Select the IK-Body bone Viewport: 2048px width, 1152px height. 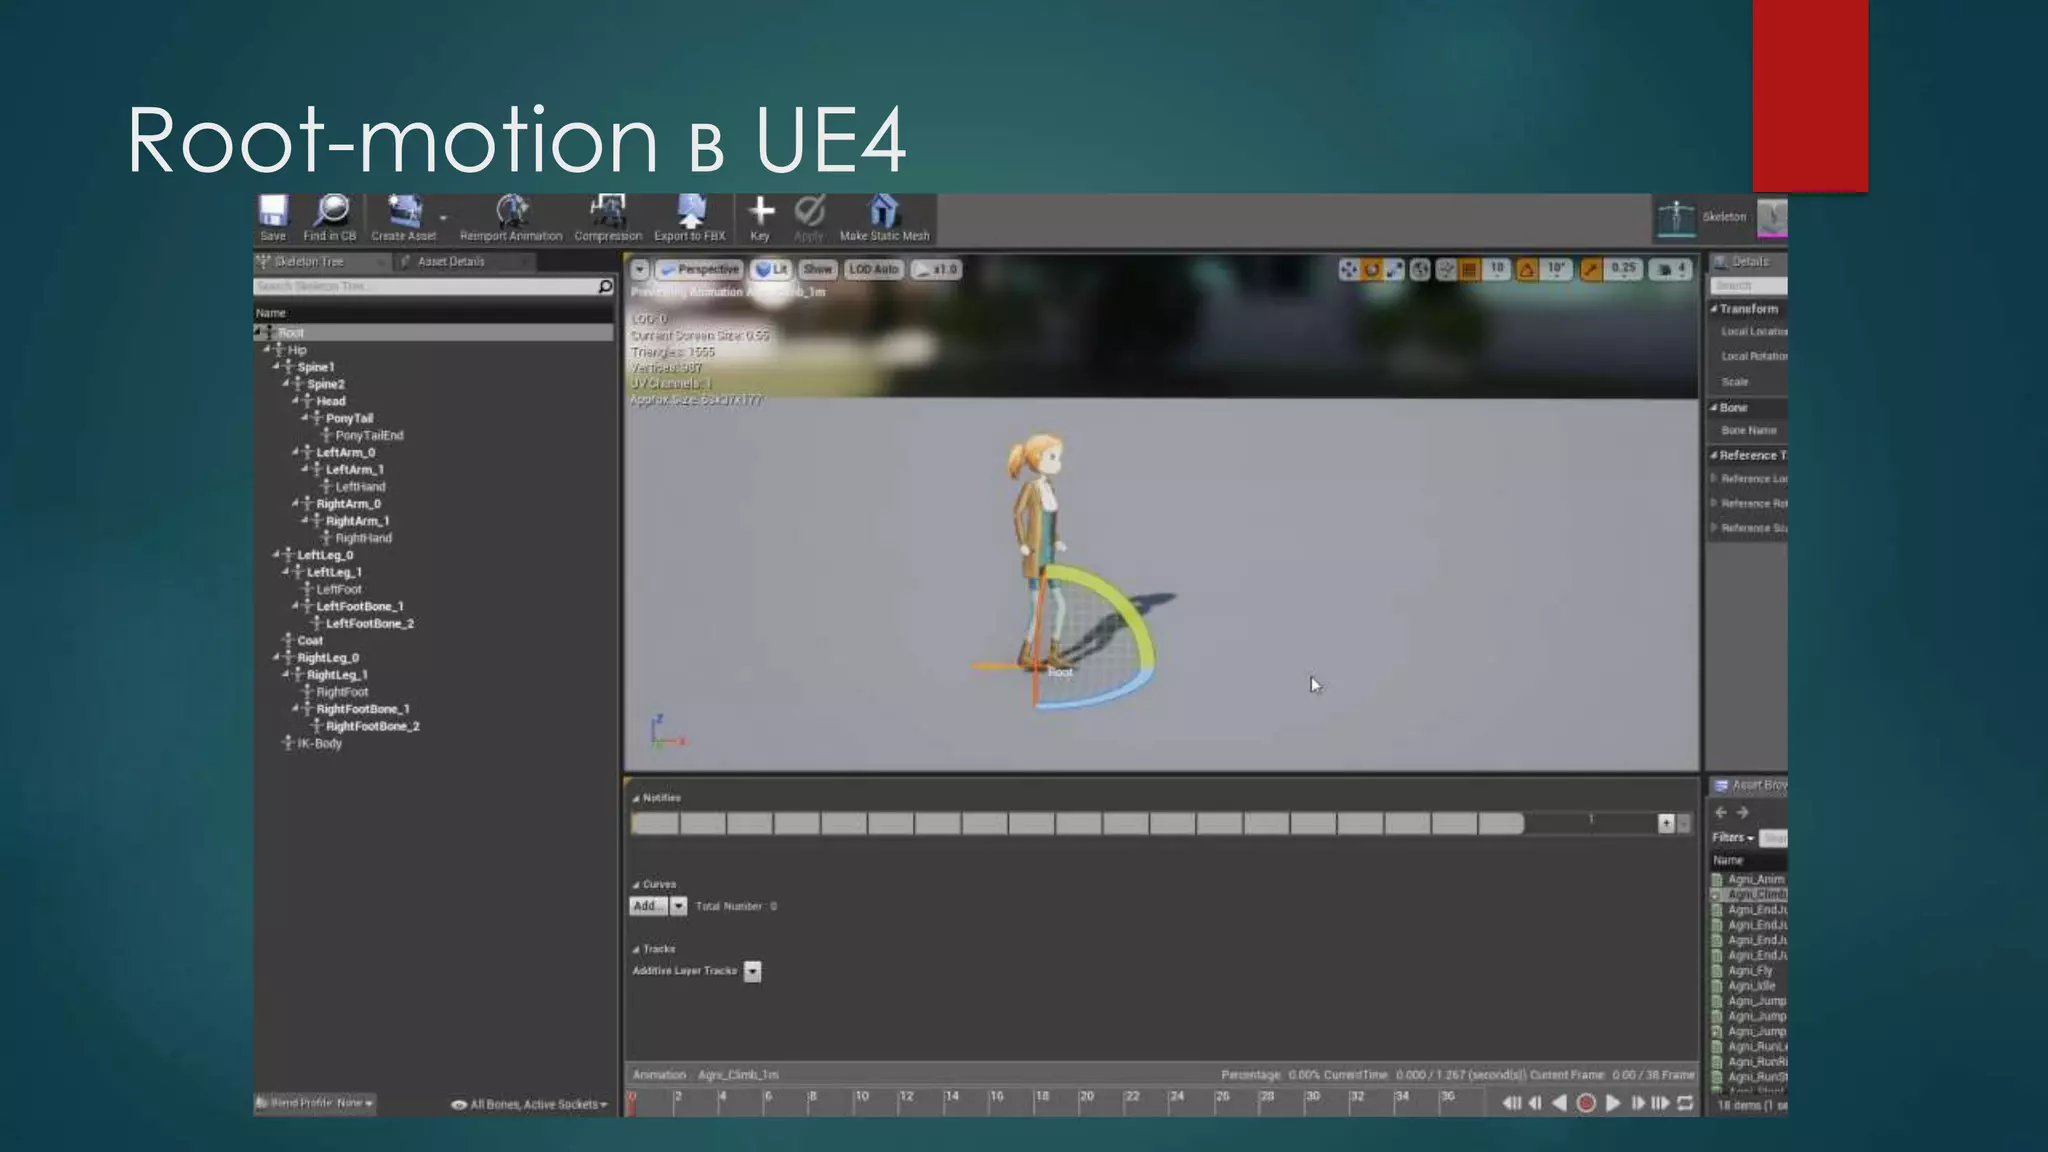319,743
